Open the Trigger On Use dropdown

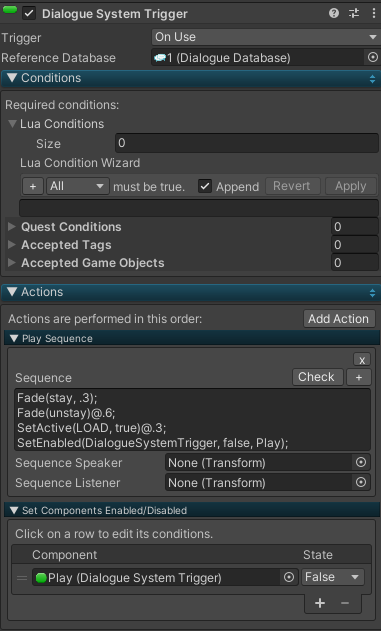coord(266,37)
